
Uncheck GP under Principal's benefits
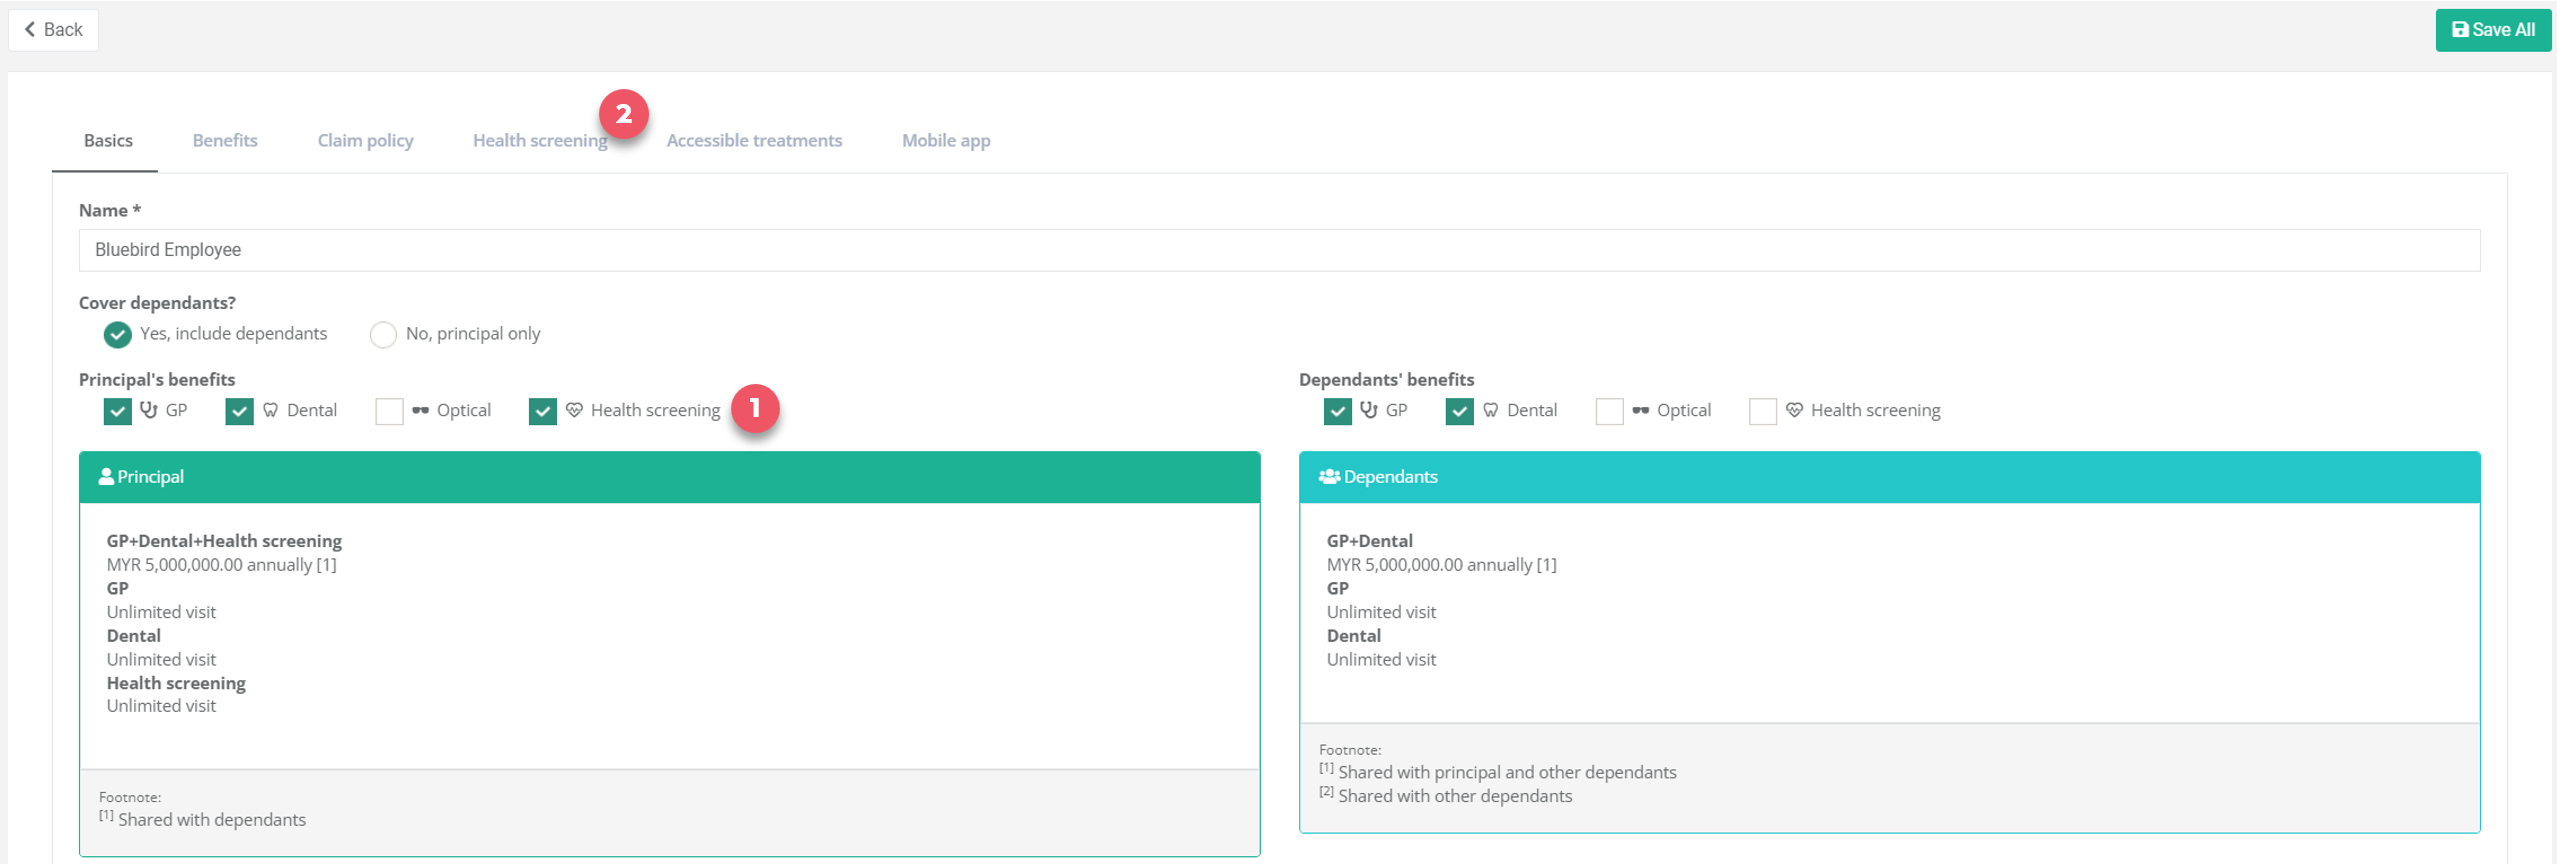point(118,411)
